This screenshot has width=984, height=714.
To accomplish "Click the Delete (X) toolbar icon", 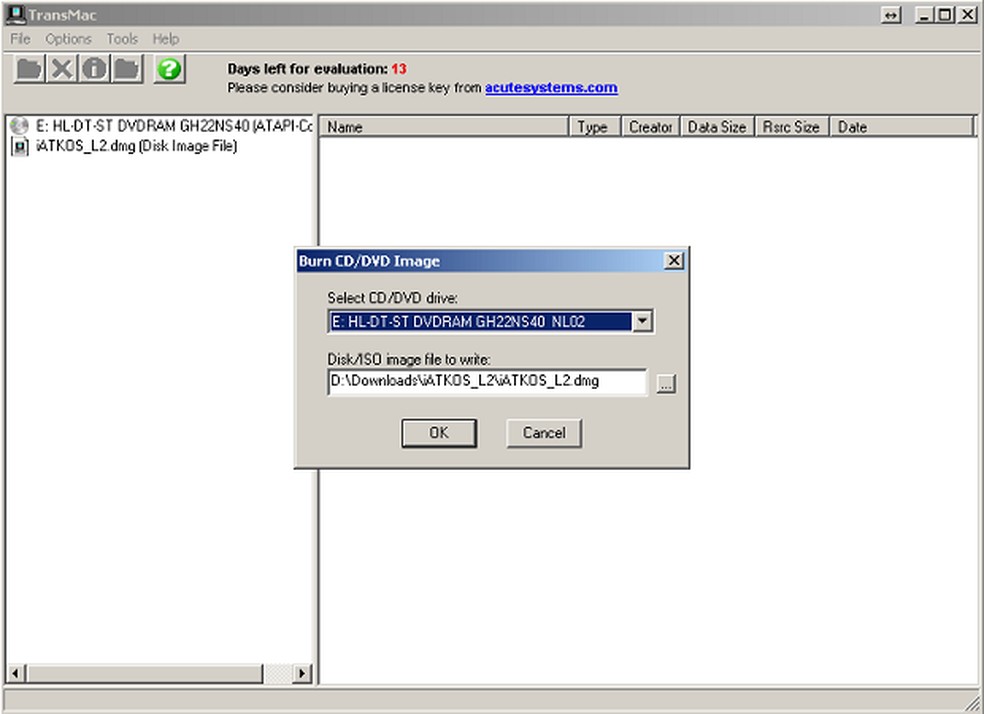I will (62, 68).
